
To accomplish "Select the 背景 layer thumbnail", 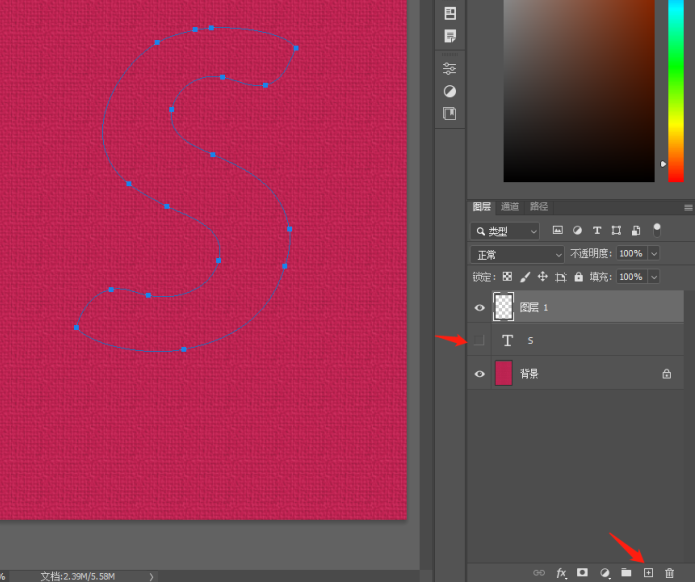I will point(503,373).
